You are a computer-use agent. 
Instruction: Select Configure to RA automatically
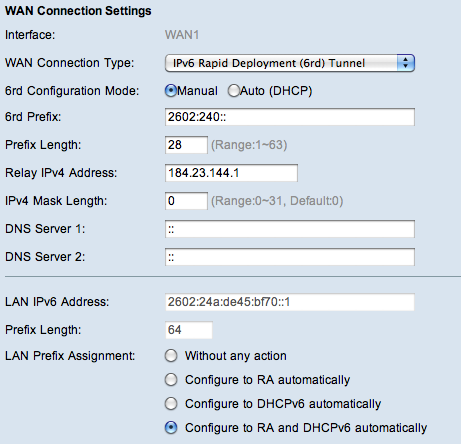coord(171,380)
